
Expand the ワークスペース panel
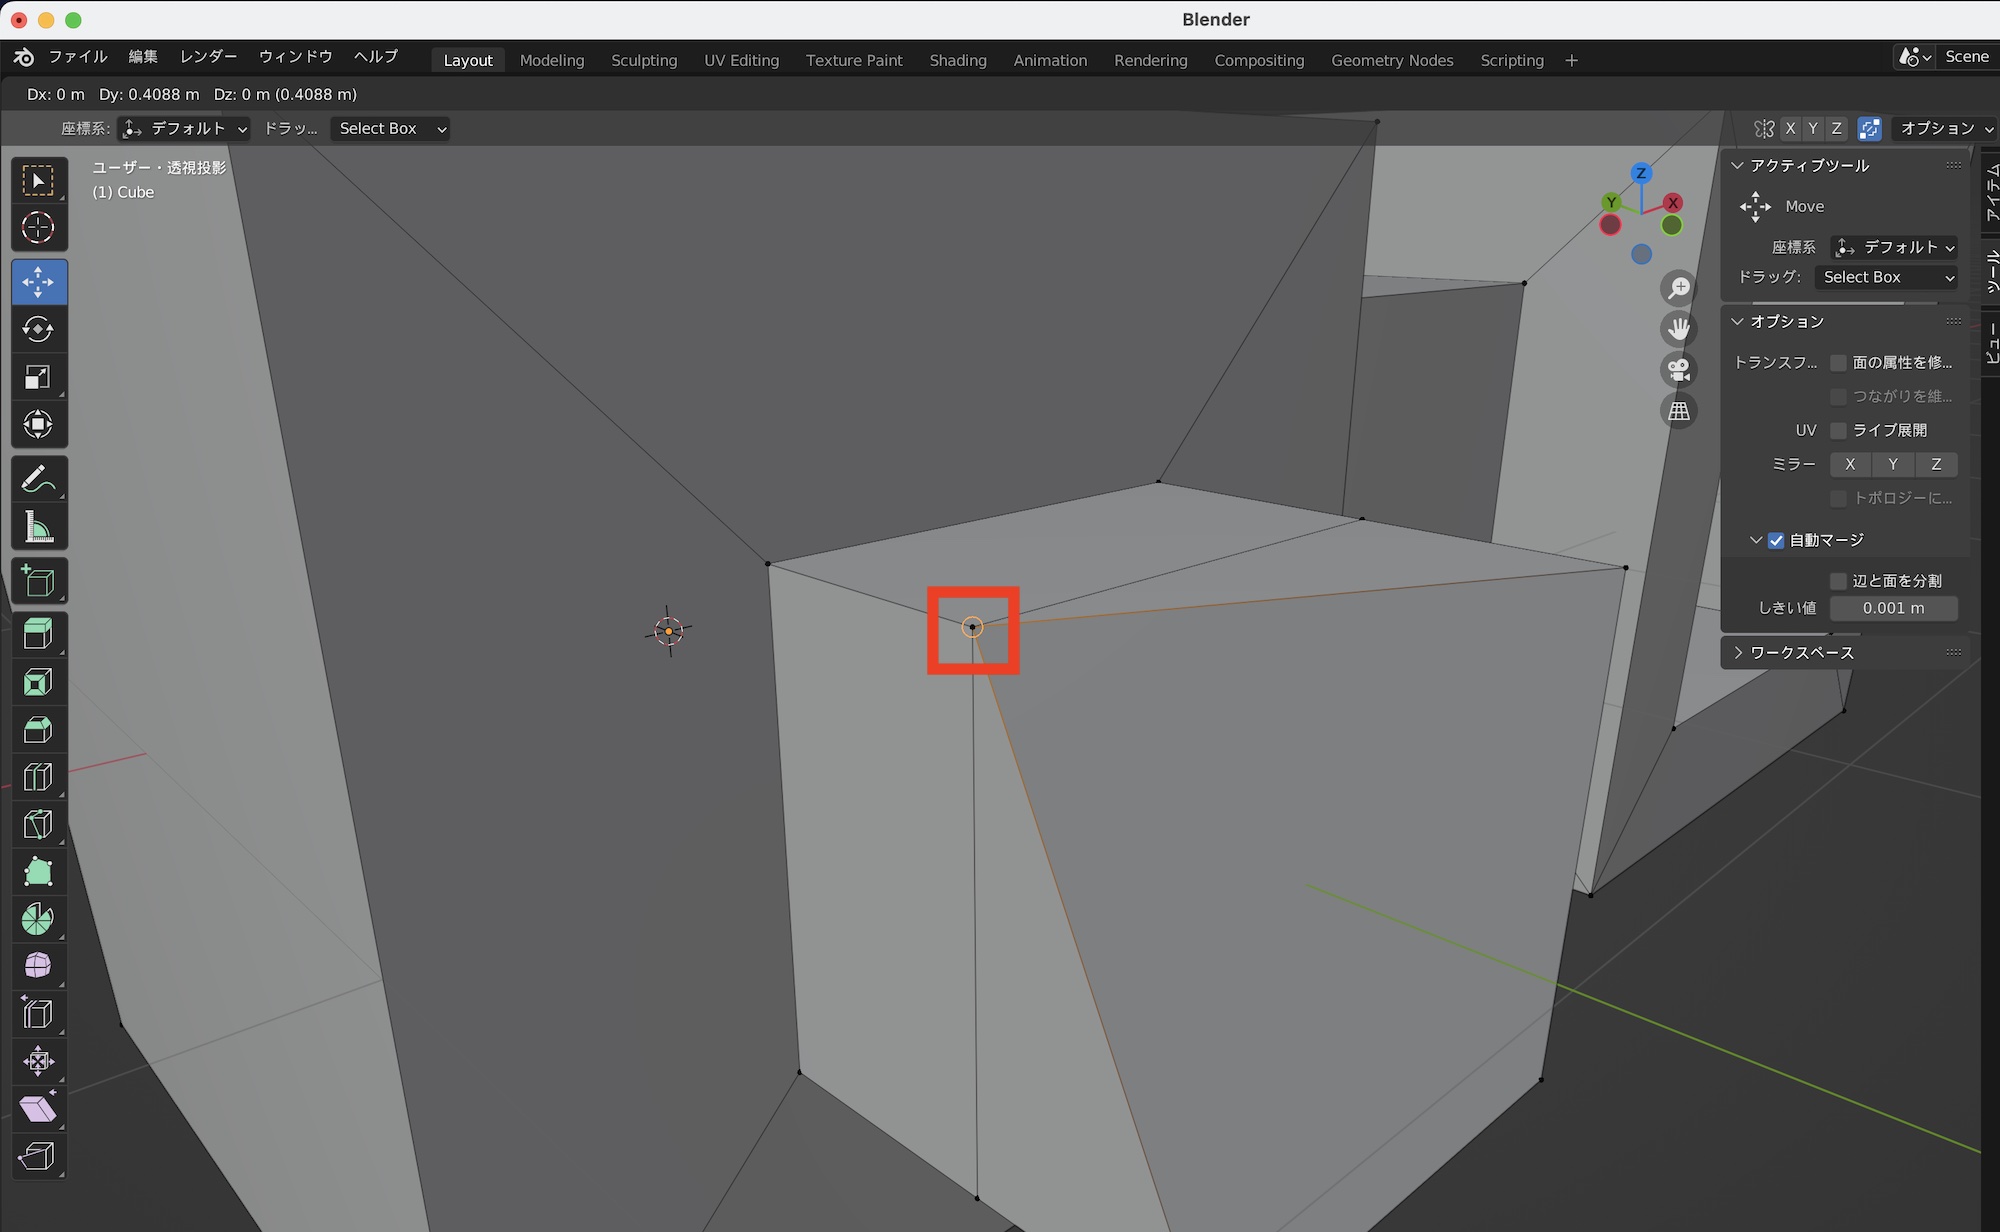point(1801,653)
